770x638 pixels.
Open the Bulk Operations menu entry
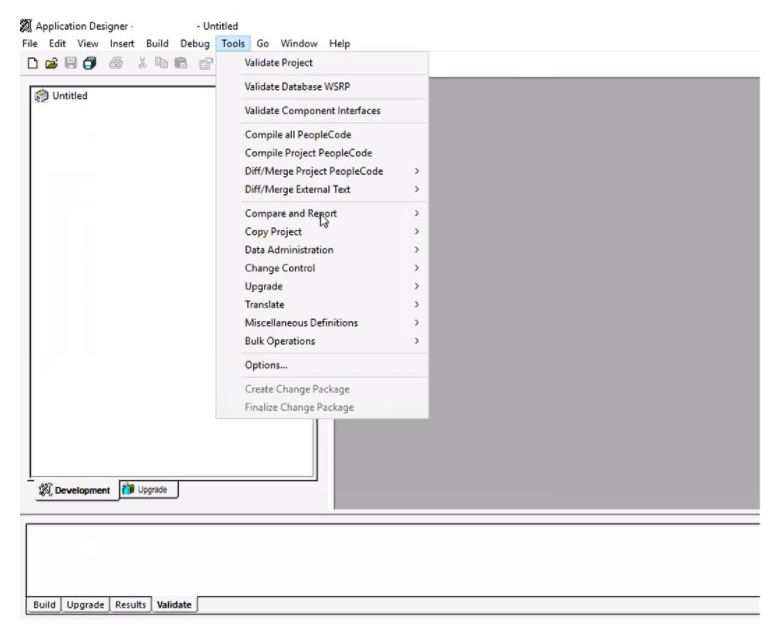tap(322, 341)
